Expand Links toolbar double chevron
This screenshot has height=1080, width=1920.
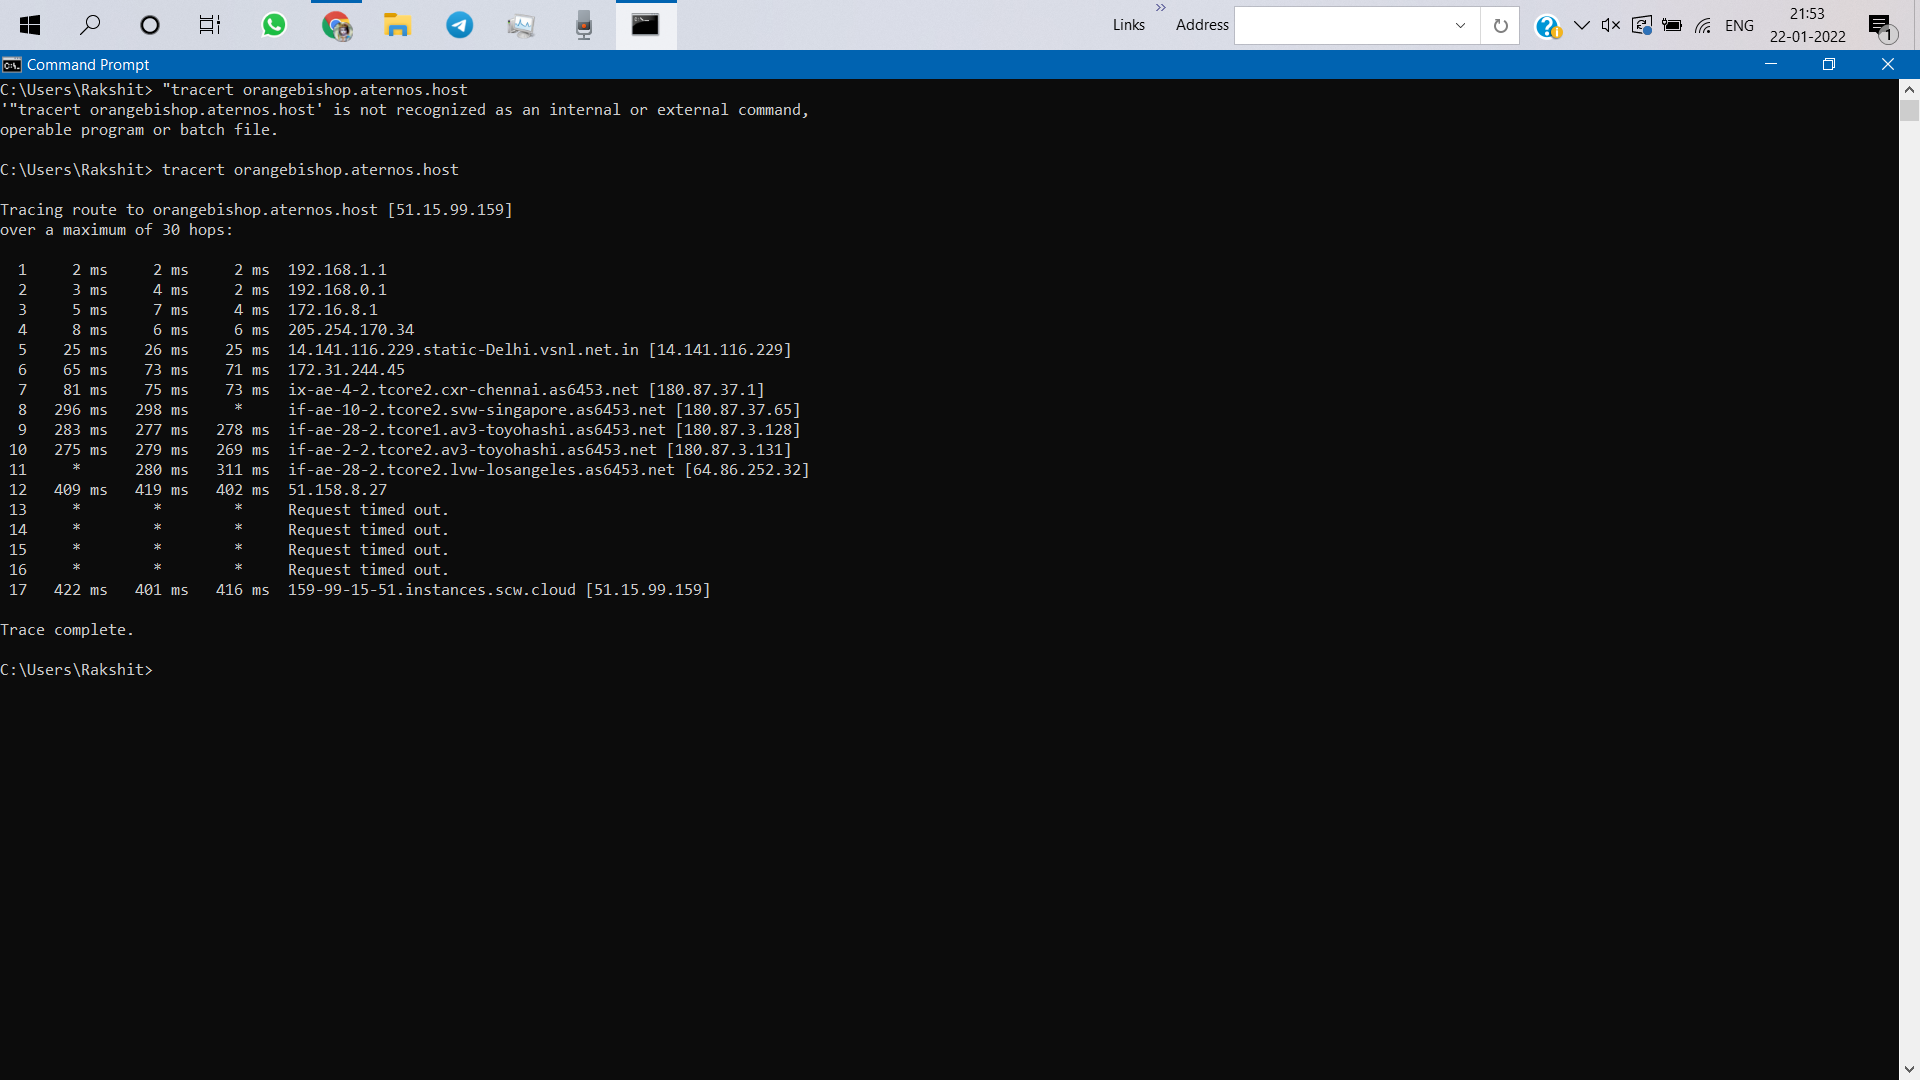[x=1161, y=8]
